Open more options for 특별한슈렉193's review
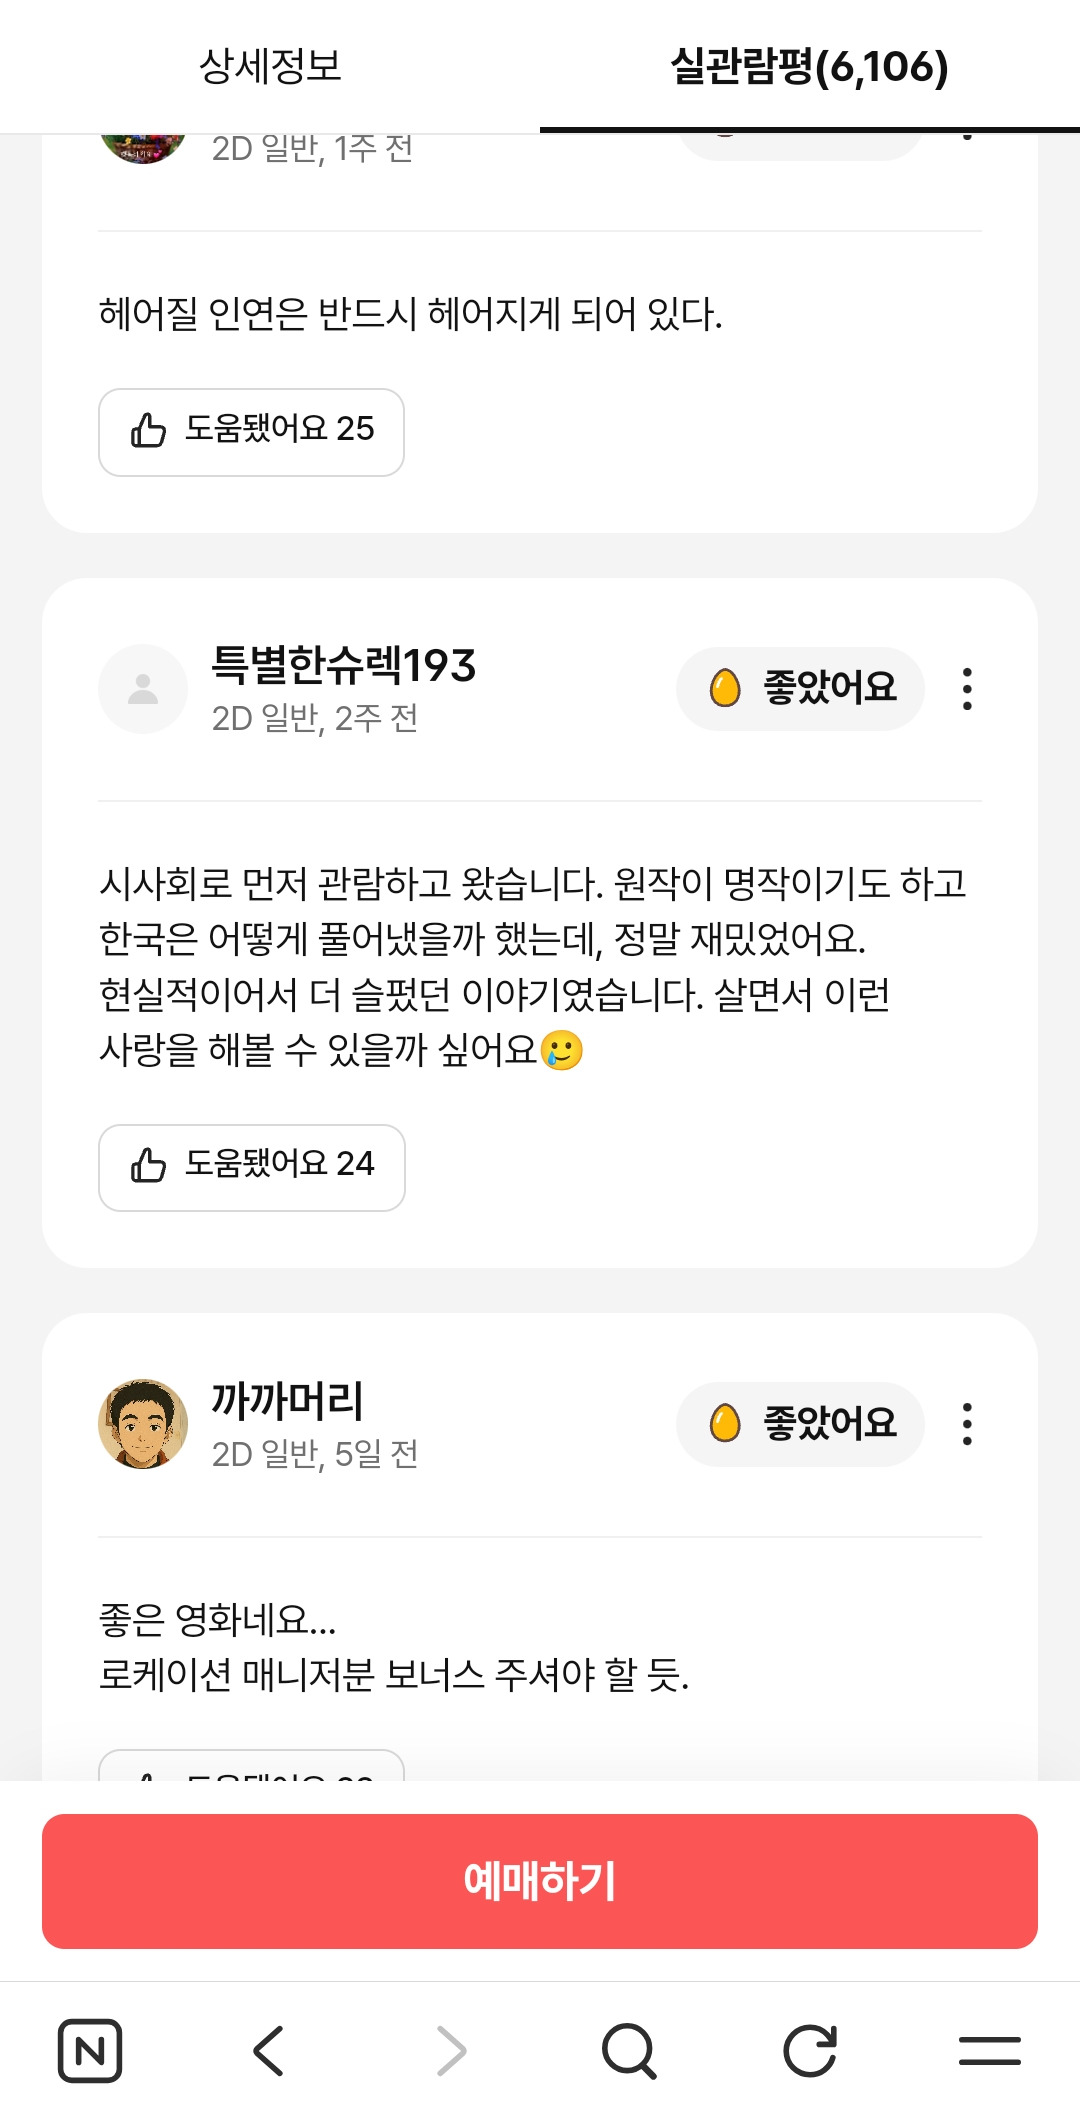1080x2121 pixels. (967, 689)
